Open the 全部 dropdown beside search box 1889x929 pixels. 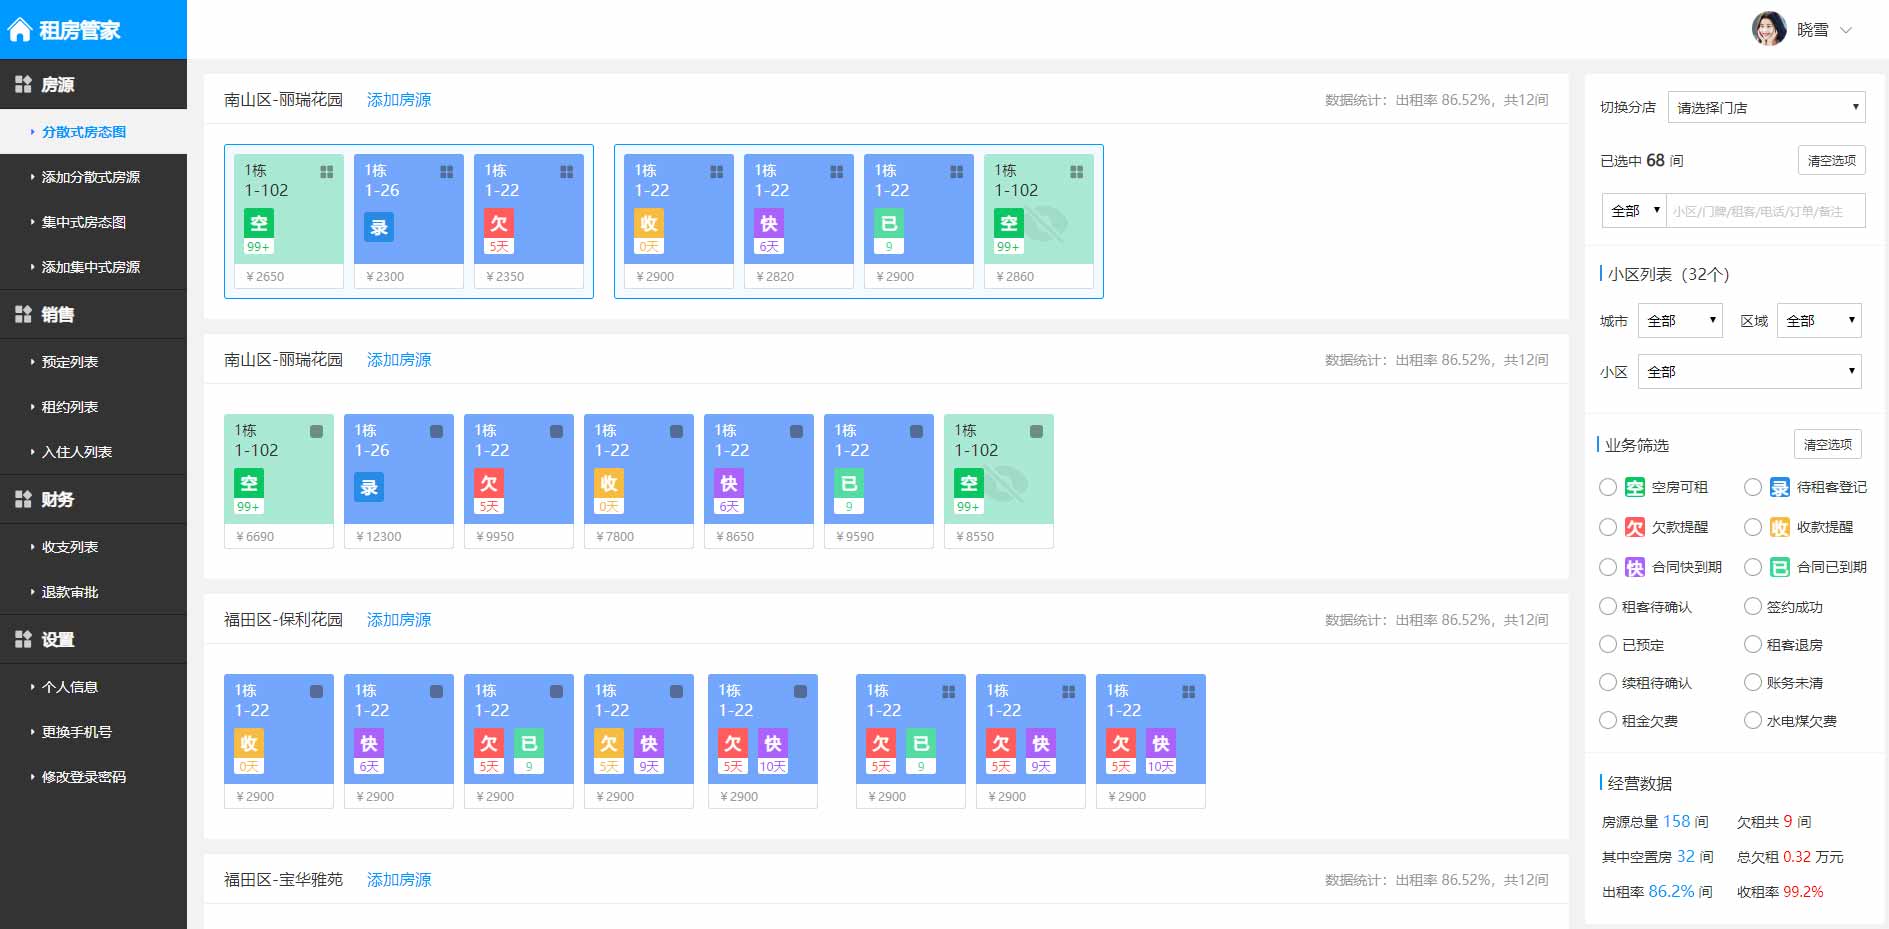pyautogui.click(x=1634, y=211)
